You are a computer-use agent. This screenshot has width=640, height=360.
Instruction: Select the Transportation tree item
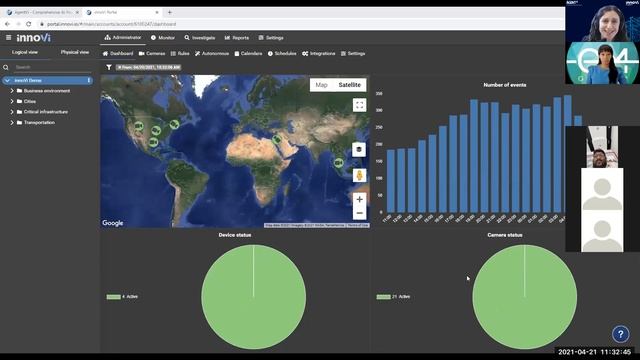click(39, 122)
